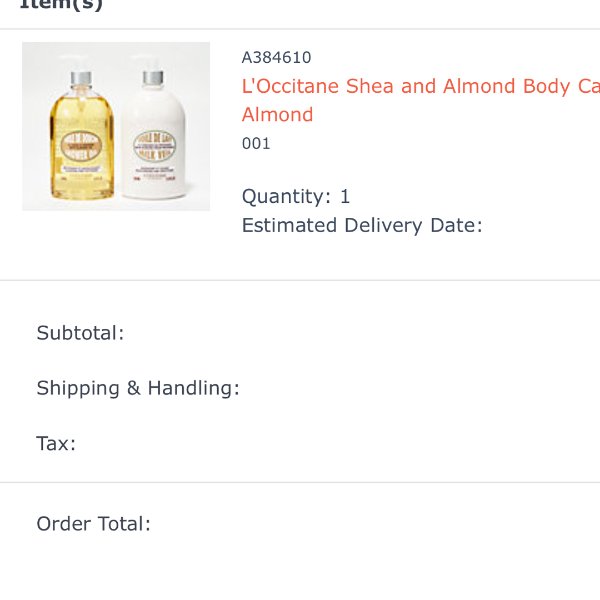Click the Shipping & Handling label
Image resolution: width=600 pixels, height=600 pixels.
click(138, 388)
